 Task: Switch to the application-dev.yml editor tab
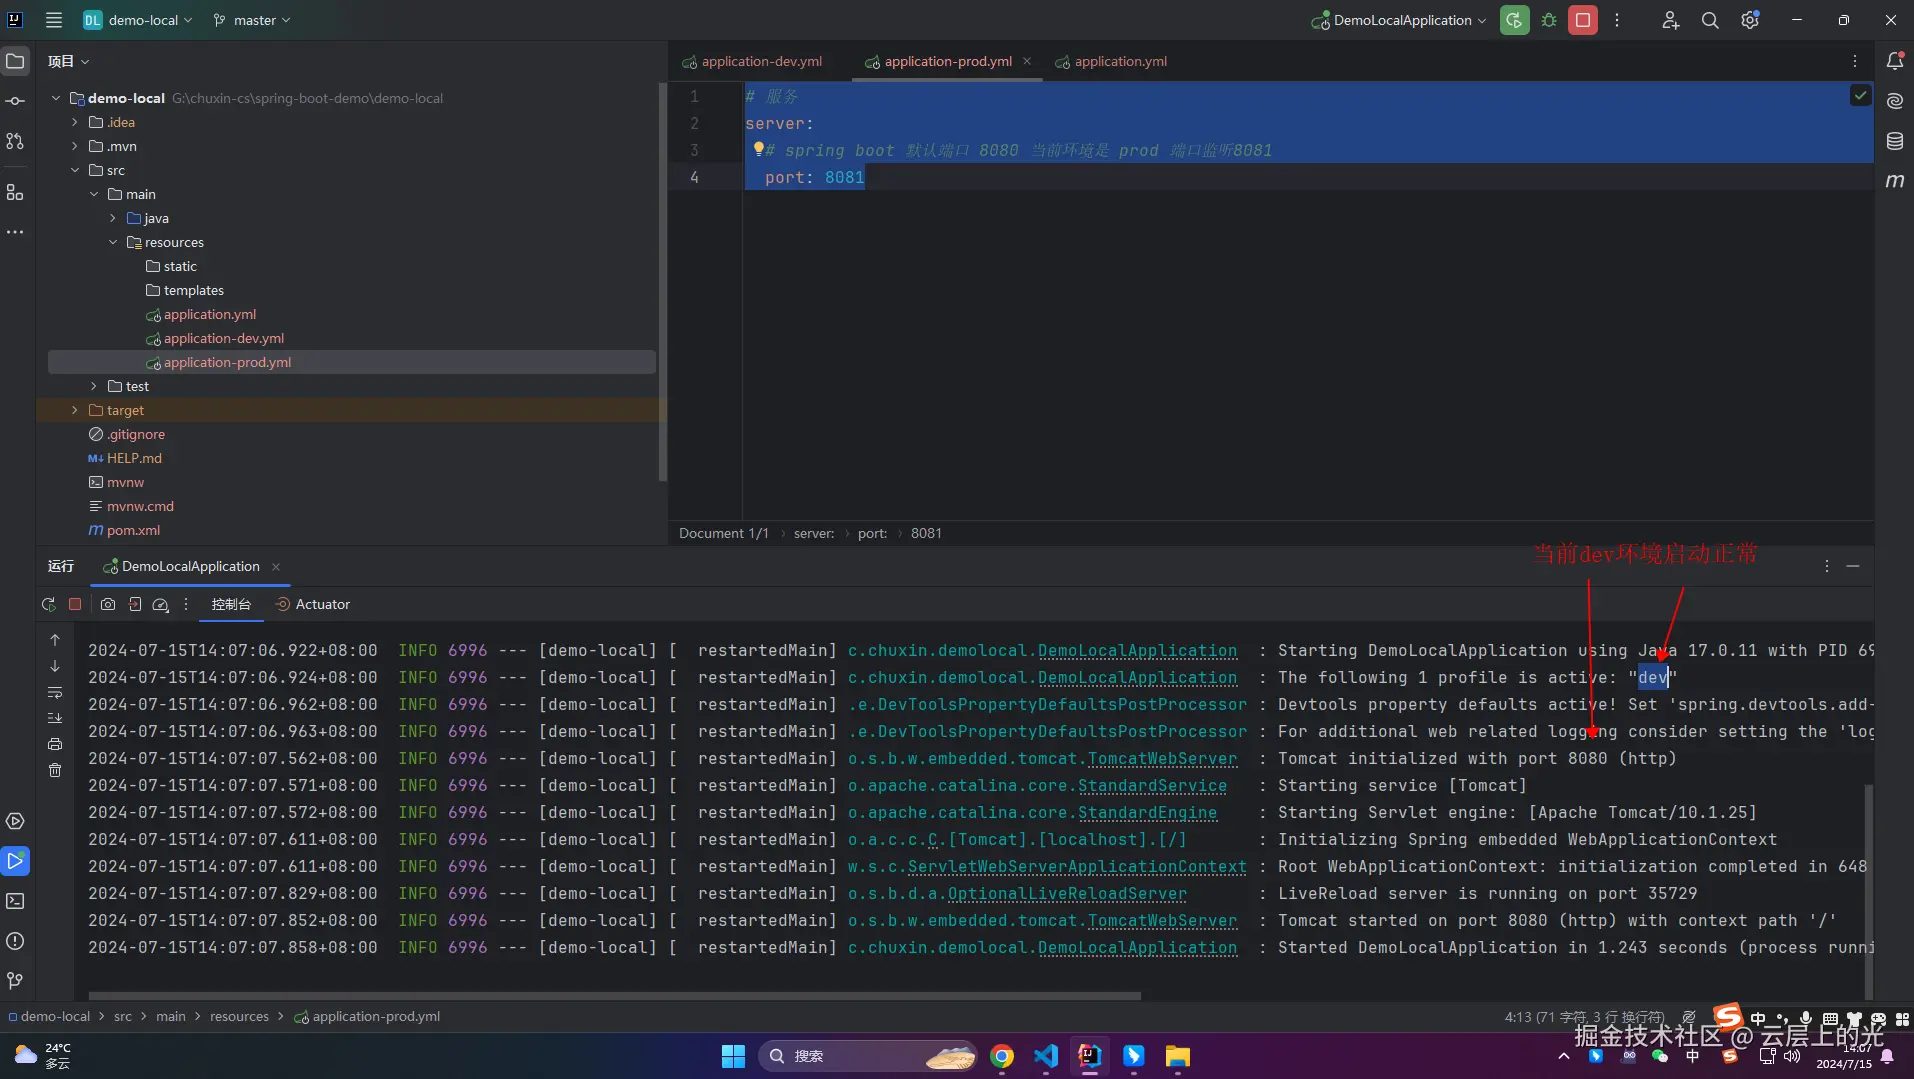pyautogui.click(x=761, y=61)
